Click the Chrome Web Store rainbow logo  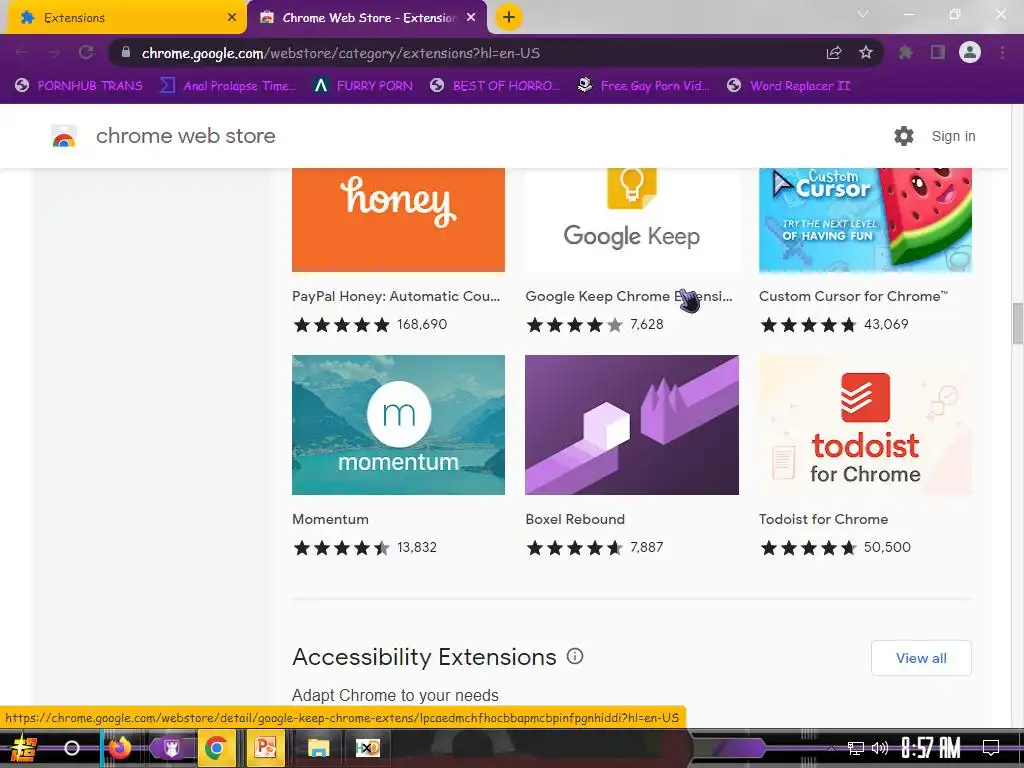[x=64, y=136]
